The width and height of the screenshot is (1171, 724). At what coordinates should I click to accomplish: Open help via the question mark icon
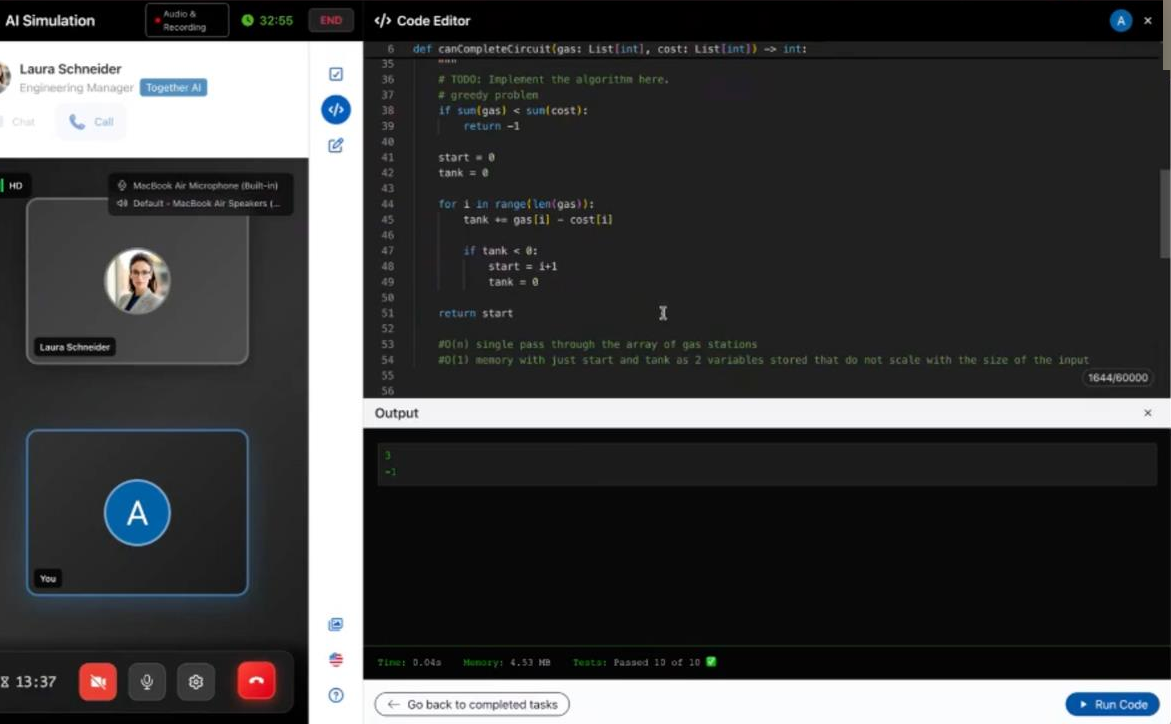336,695
